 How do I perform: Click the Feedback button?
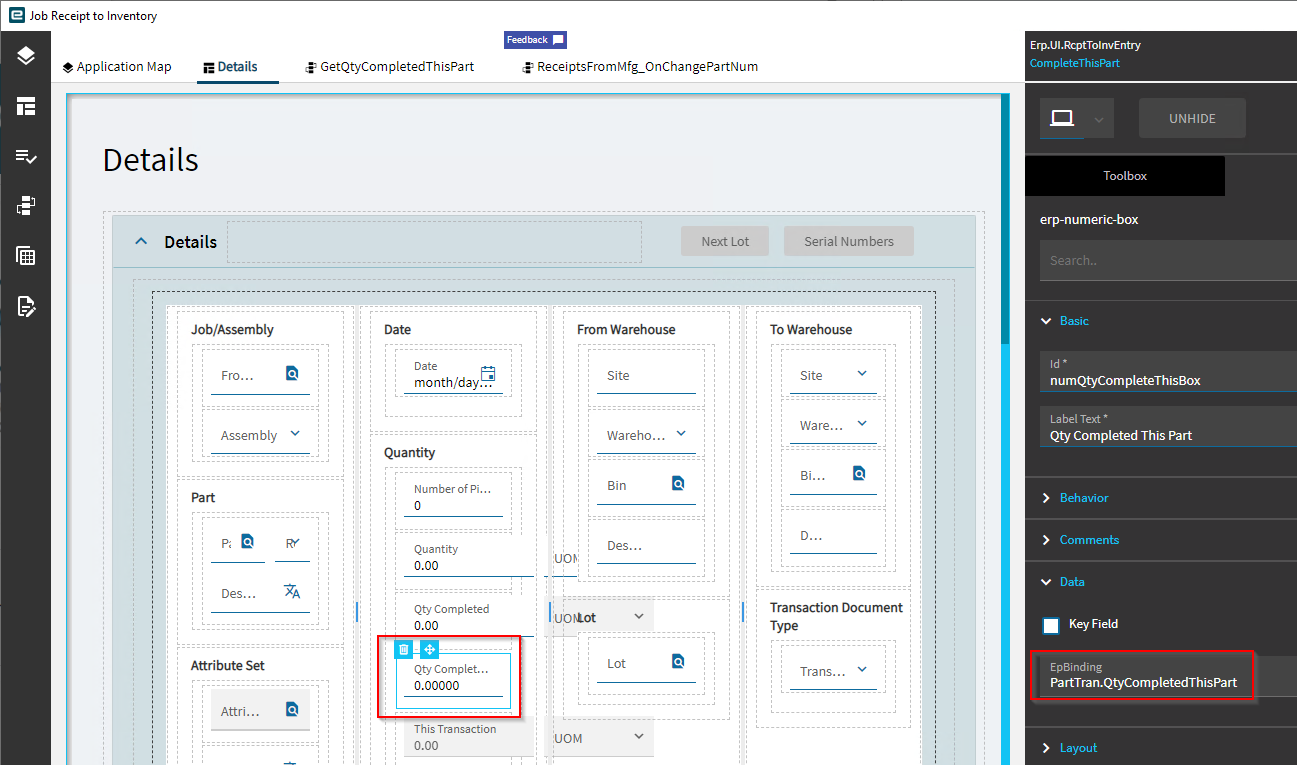point(535,40)
